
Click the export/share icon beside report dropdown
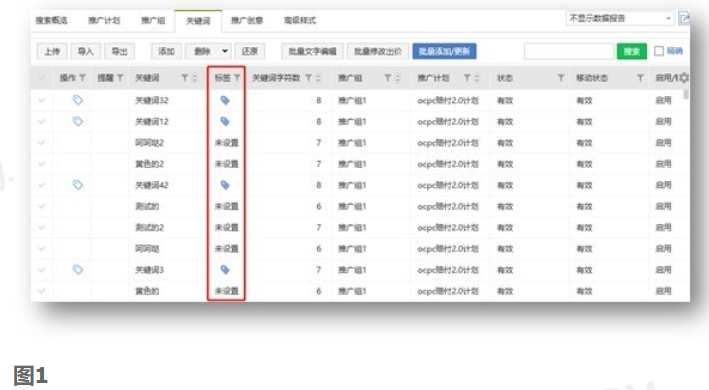click(x=685, y=19)
